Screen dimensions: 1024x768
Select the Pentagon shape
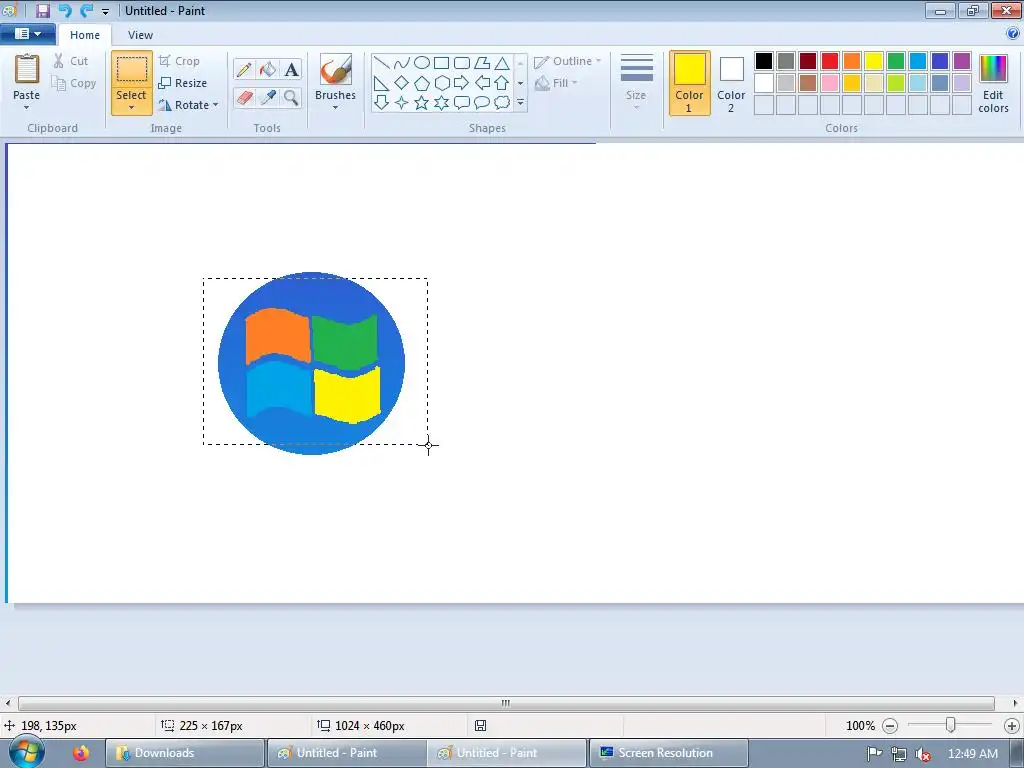click(x=422, y=83)
